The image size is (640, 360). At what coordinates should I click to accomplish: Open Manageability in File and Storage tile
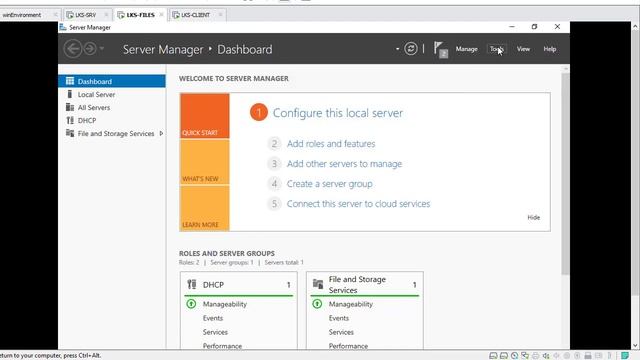(351, 304)
